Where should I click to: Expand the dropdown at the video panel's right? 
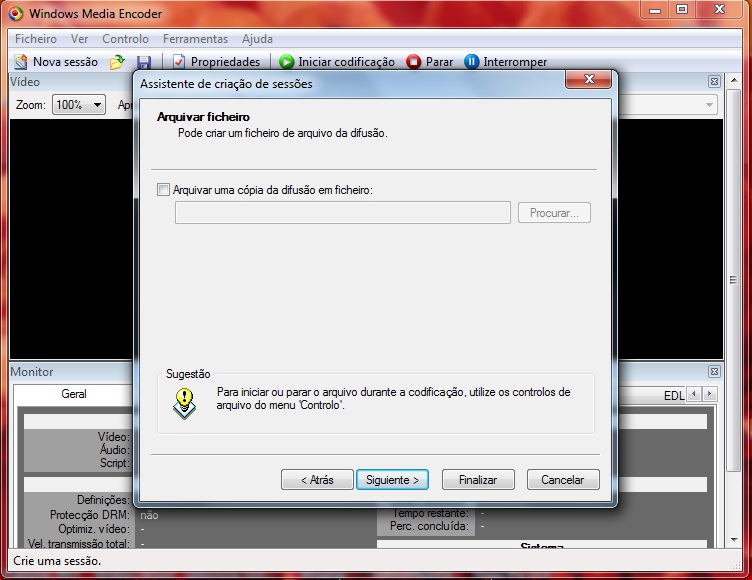[709, 105]
